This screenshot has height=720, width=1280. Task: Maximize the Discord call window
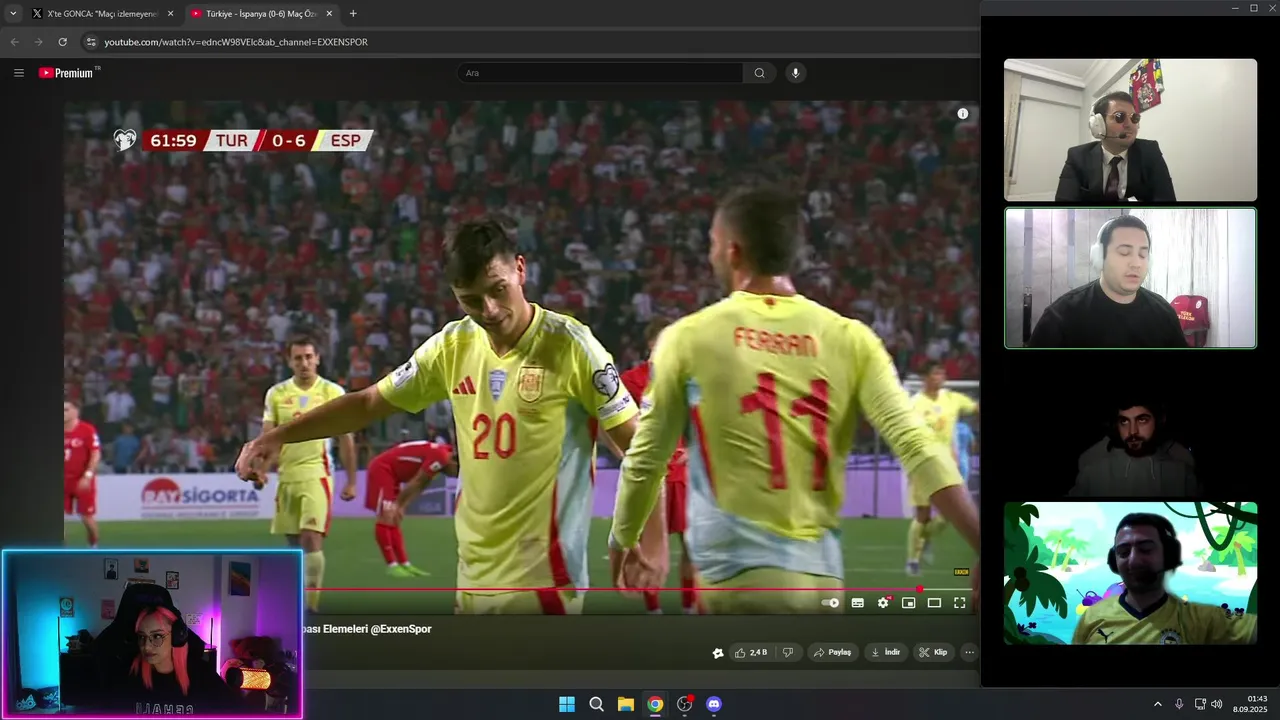pyautogui.click(x=1254, y=8)
